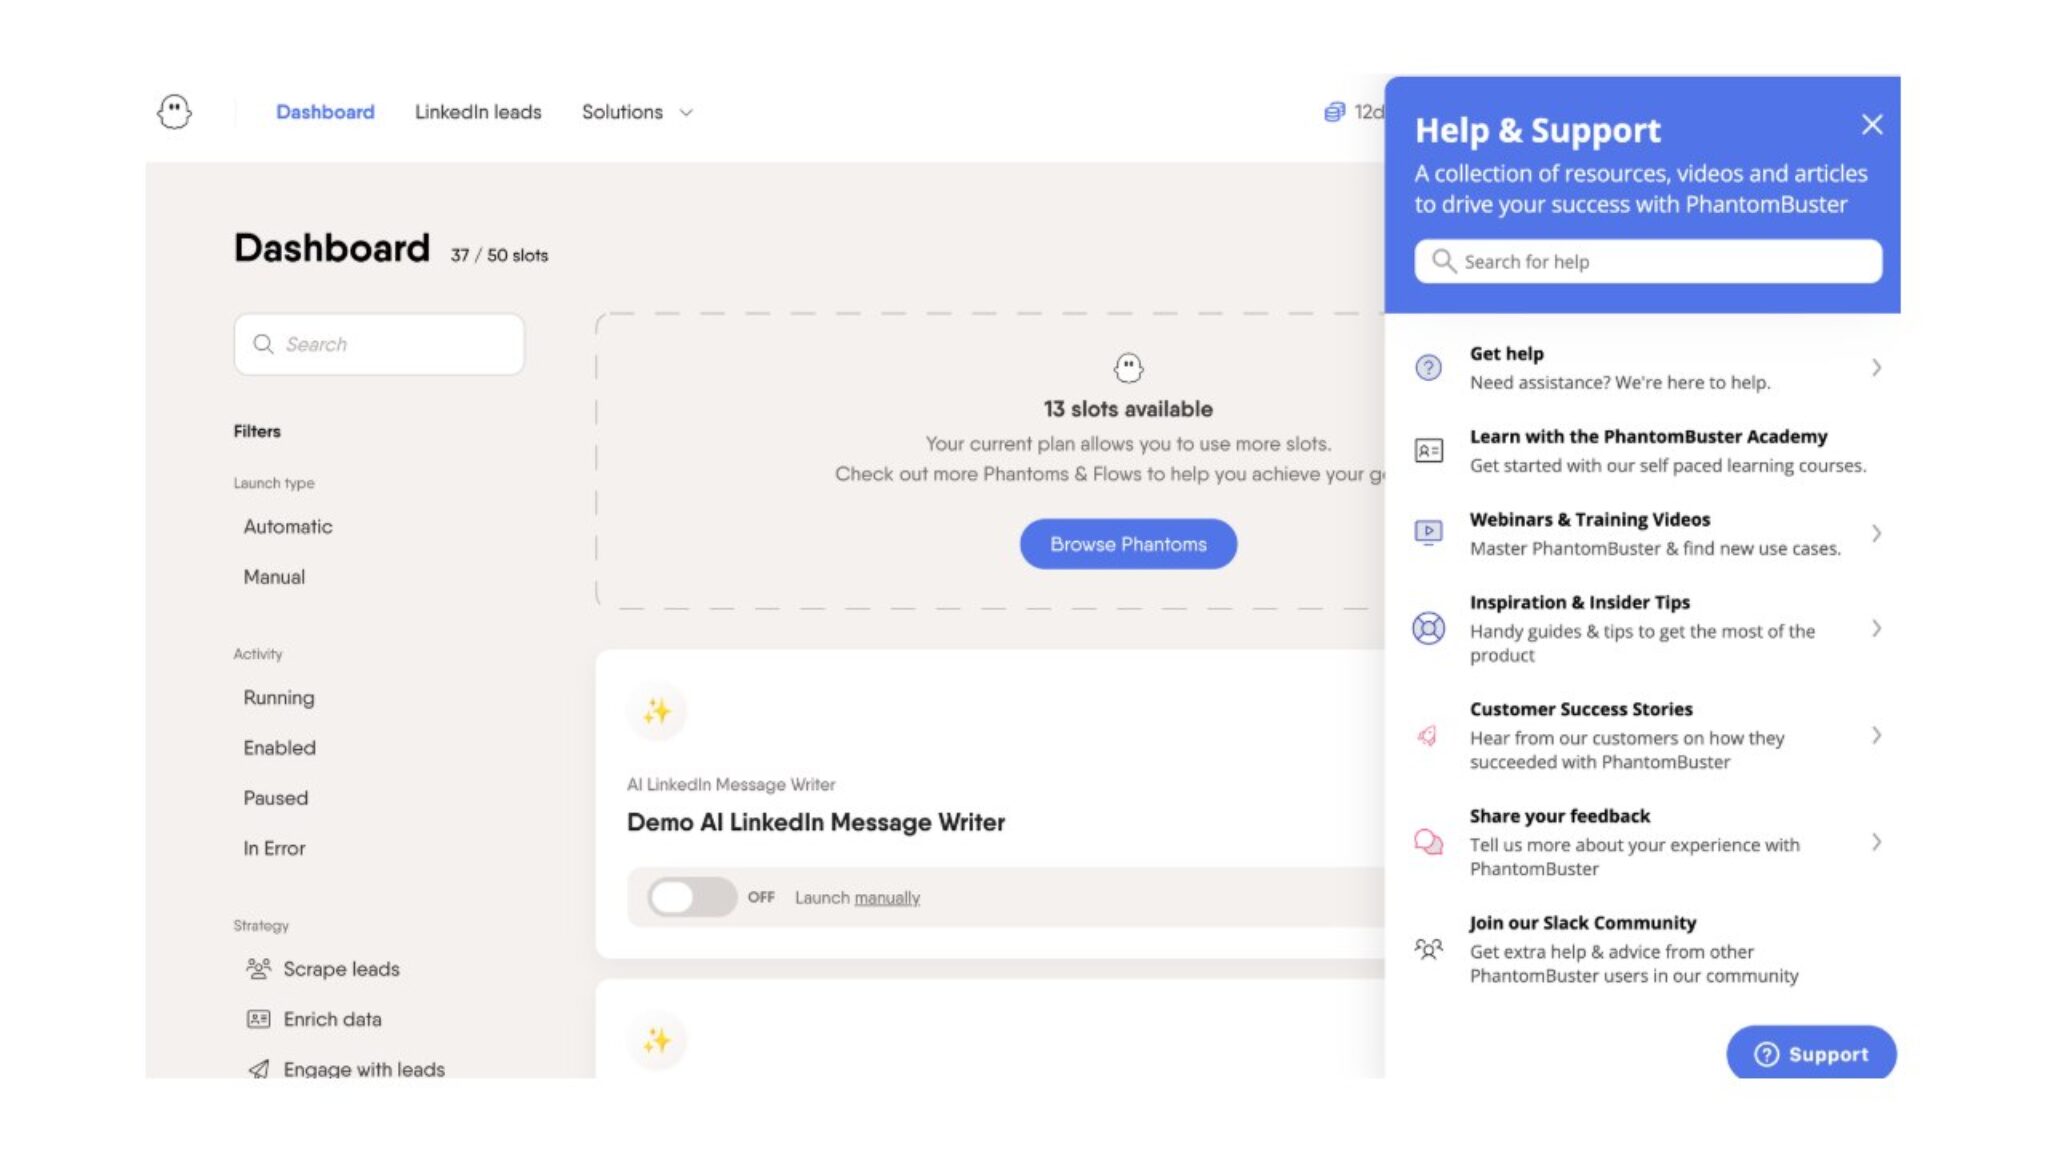Filter Phantoms by Enabled activity
The width and height of the screenshot is (2048, 1152).
[x=279, y=748]
